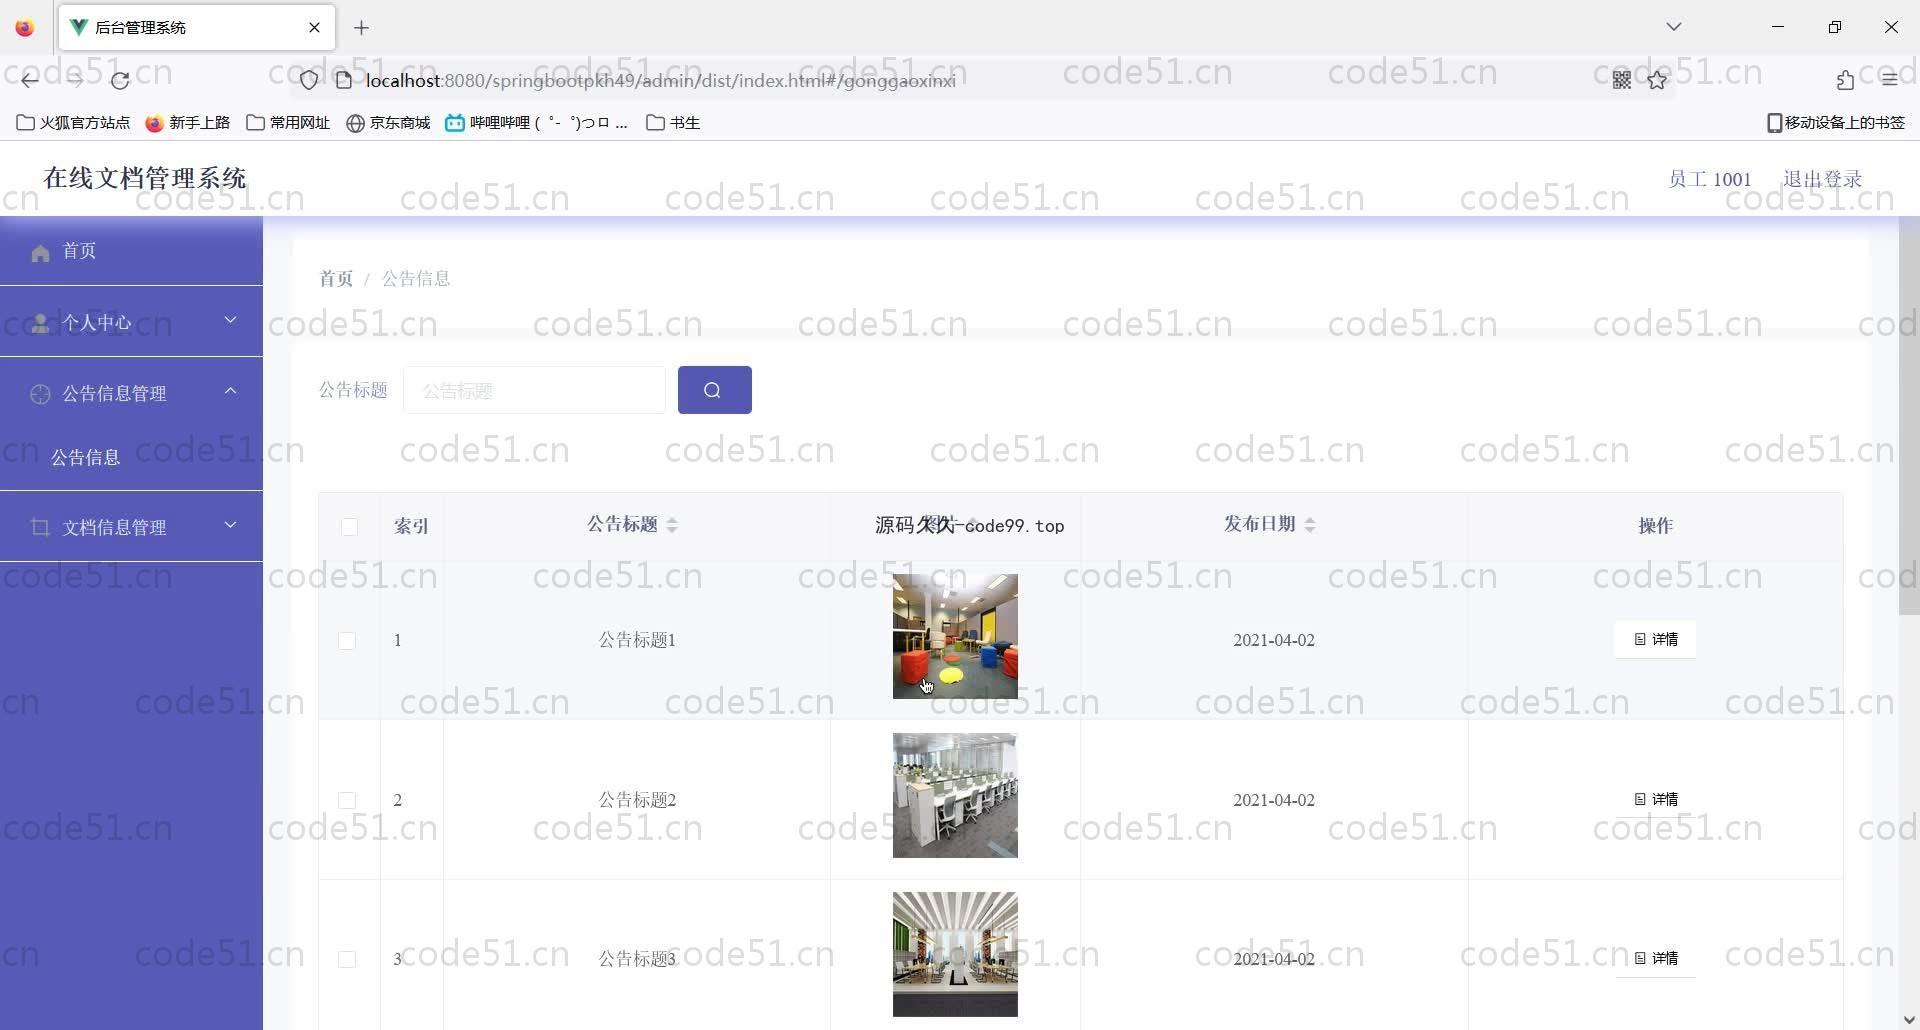Open 京东商城 bookmark
This screenshot has width=1920, height=1030.
point(388,122)
